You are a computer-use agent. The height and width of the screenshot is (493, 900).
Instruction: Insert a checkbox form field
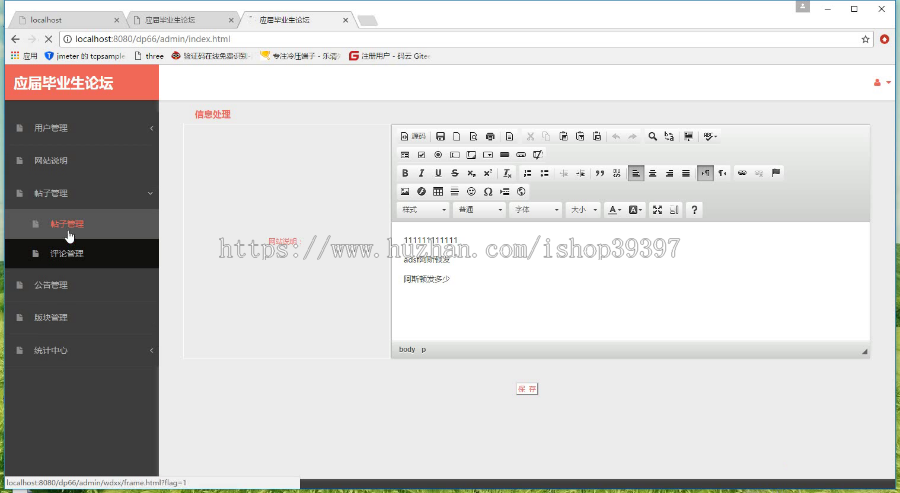point(421,155)
